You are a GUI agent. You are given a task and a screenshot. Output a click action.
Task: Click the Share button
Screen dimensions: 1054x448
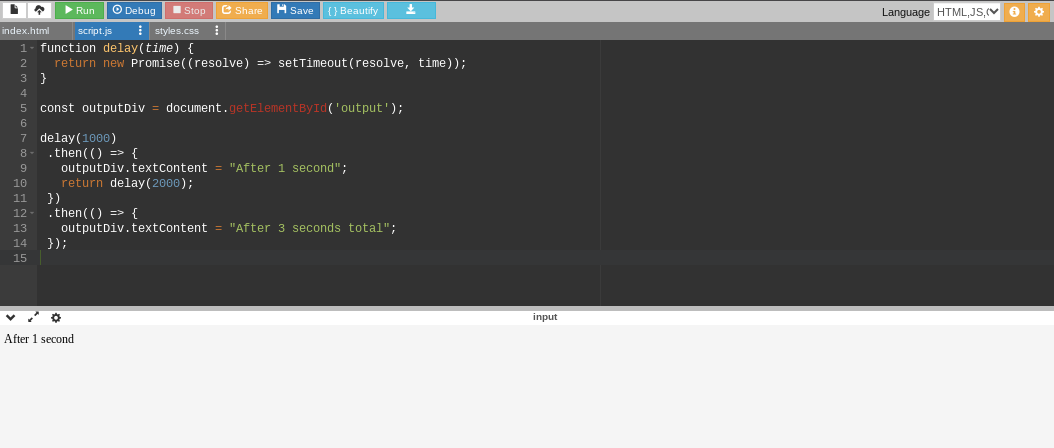click(242, 10)
